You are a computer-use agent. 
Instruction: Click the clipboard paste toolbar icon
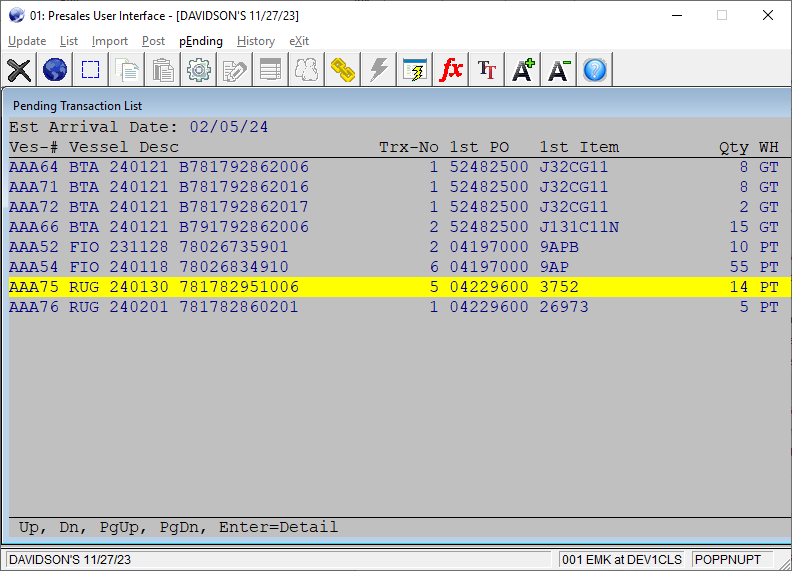point(163,70)
